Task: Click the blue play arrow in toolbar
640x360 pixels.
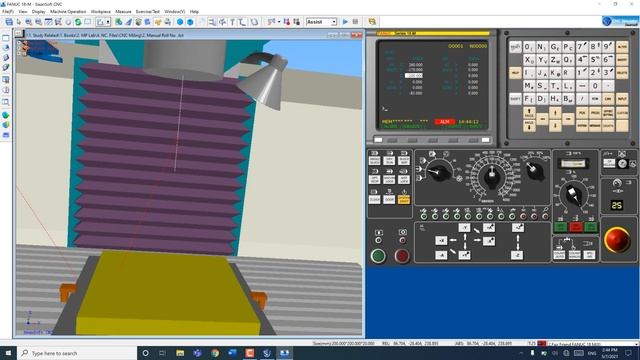Action: [x=345, y=22]
